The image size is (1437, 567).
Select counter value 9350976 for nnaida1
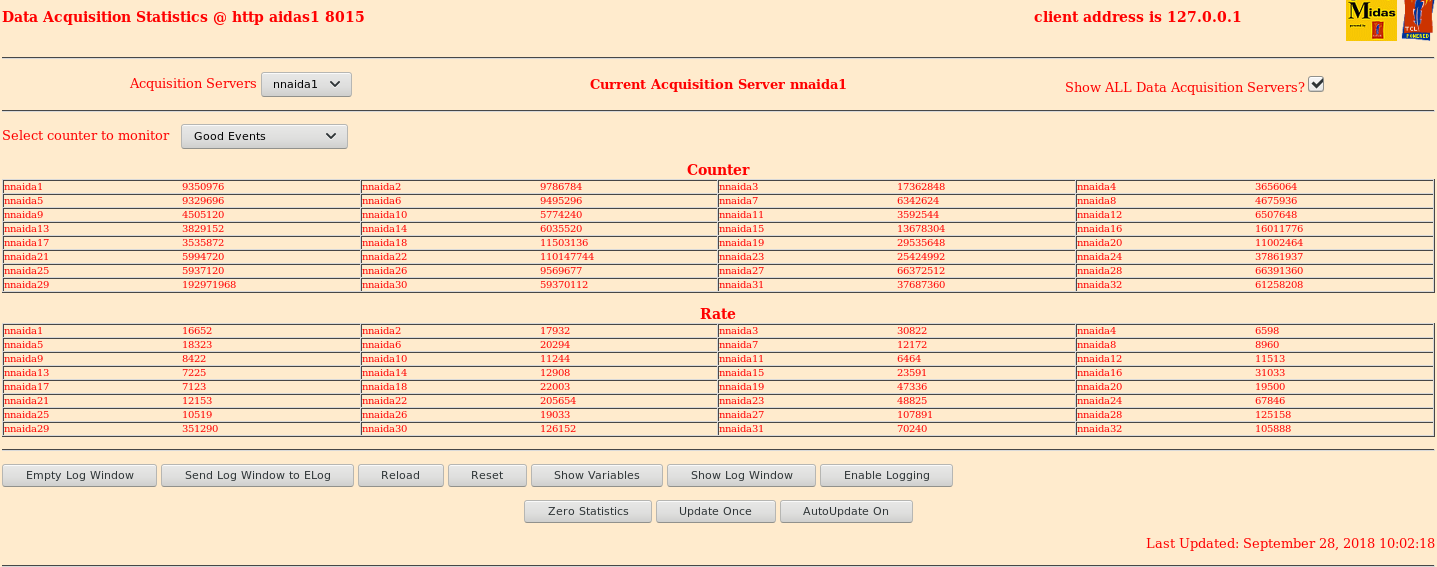203,187
